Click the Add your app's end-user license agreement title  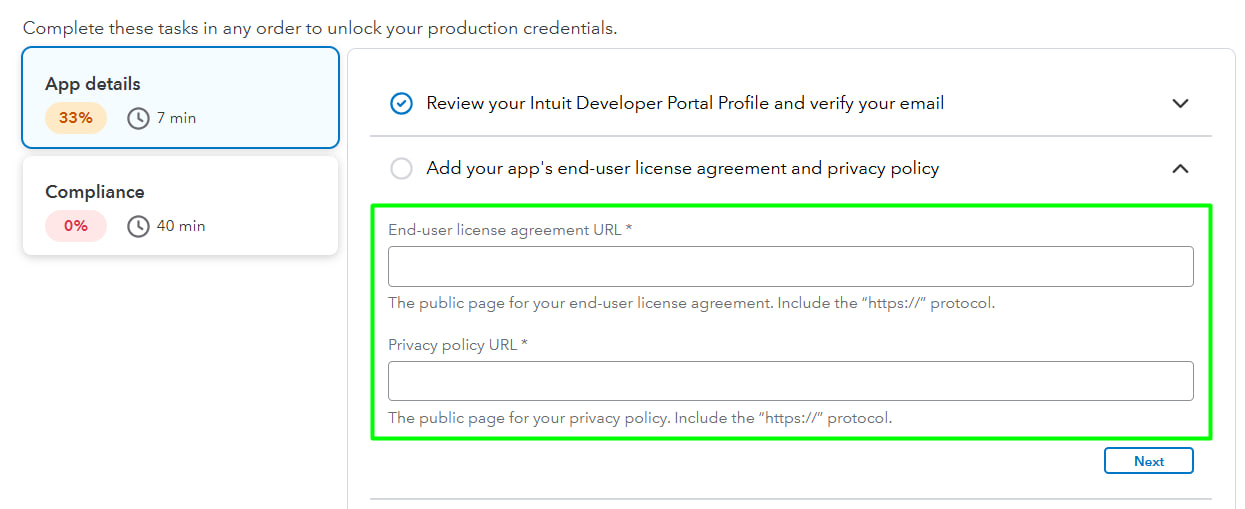(682, 169)
